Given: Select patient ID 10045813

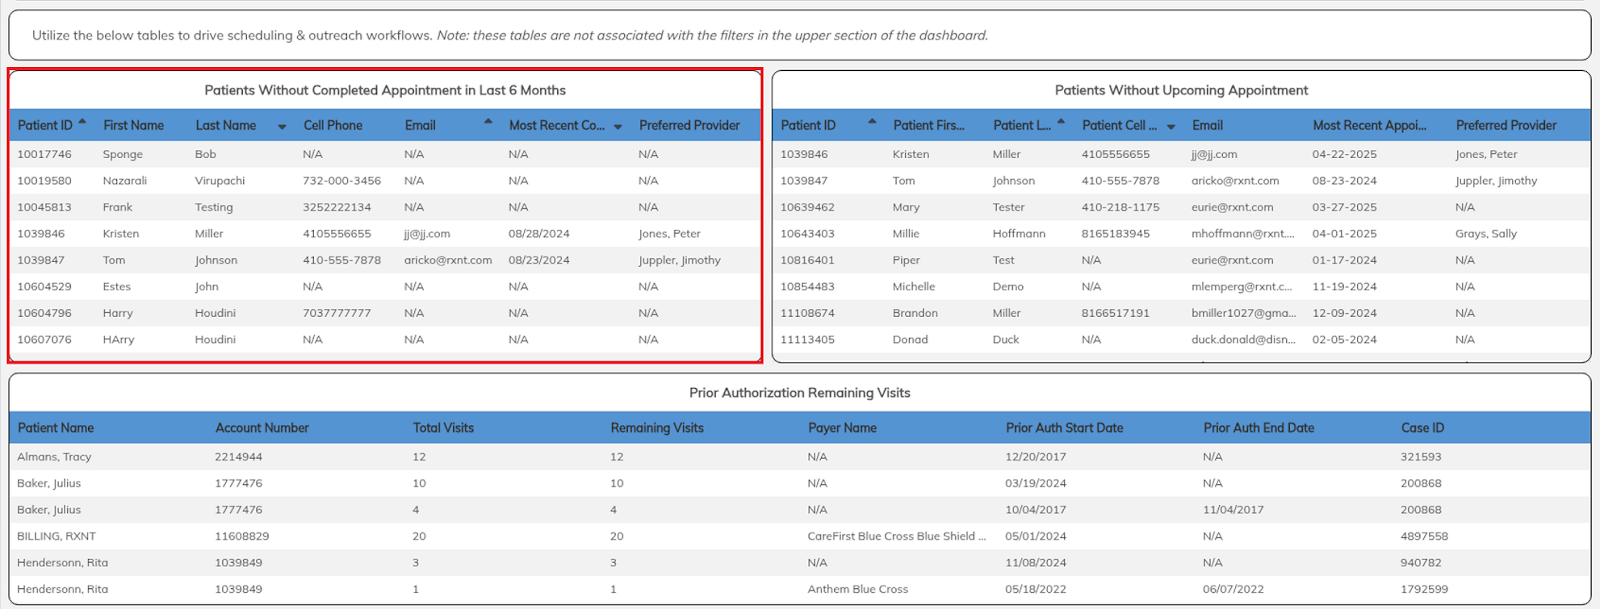Looking at the screenshot, I should 44,207.
